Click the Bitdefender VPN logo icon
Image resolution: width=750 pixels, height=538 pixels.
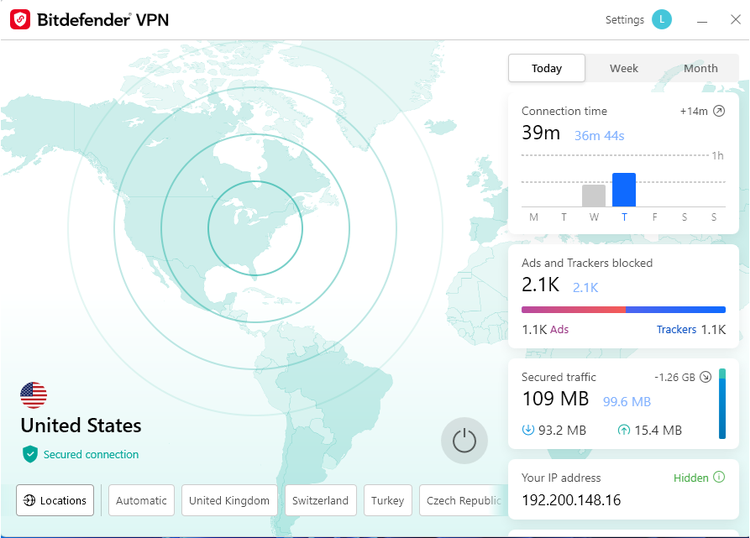point(20,20)
